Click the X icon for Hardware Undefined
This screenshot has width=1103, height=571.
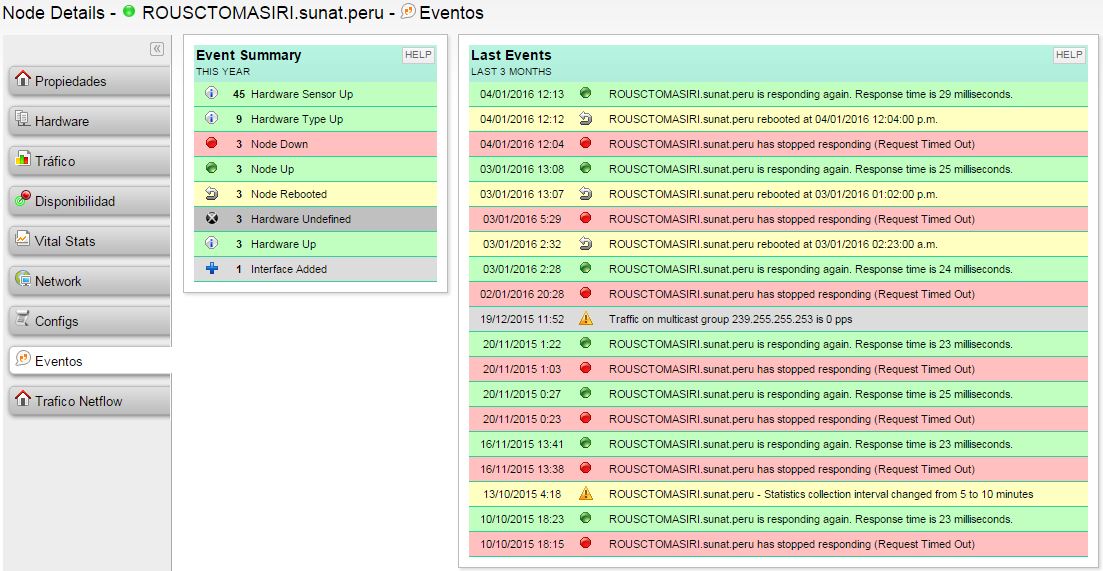point(212,218)
